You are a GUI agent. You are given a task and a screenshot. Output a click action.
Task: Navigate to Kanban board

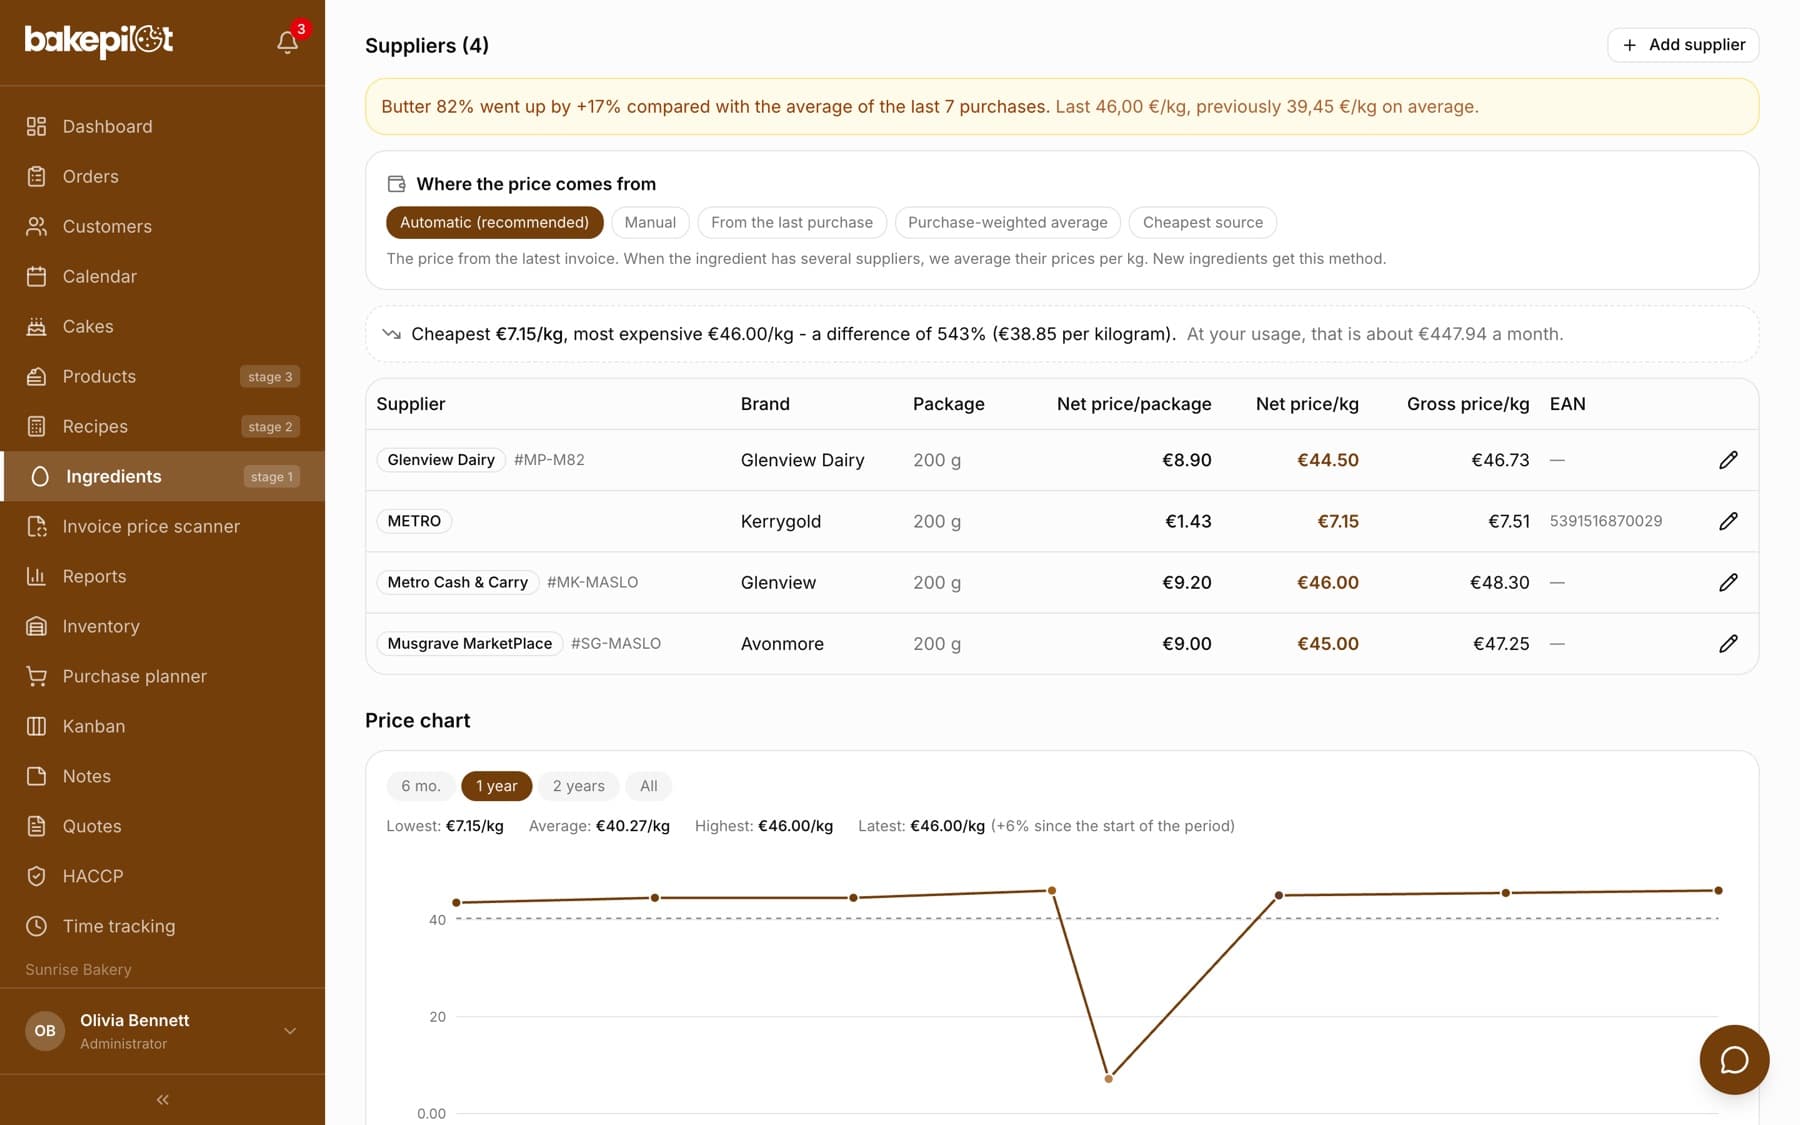162,726
